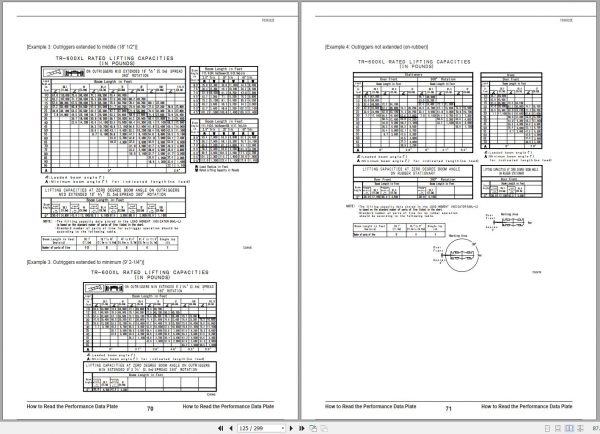The height and width of the screenshot is (434, 600).
Task: Switch to single page view
Action: pyautogui.click(x=547, y=428)
